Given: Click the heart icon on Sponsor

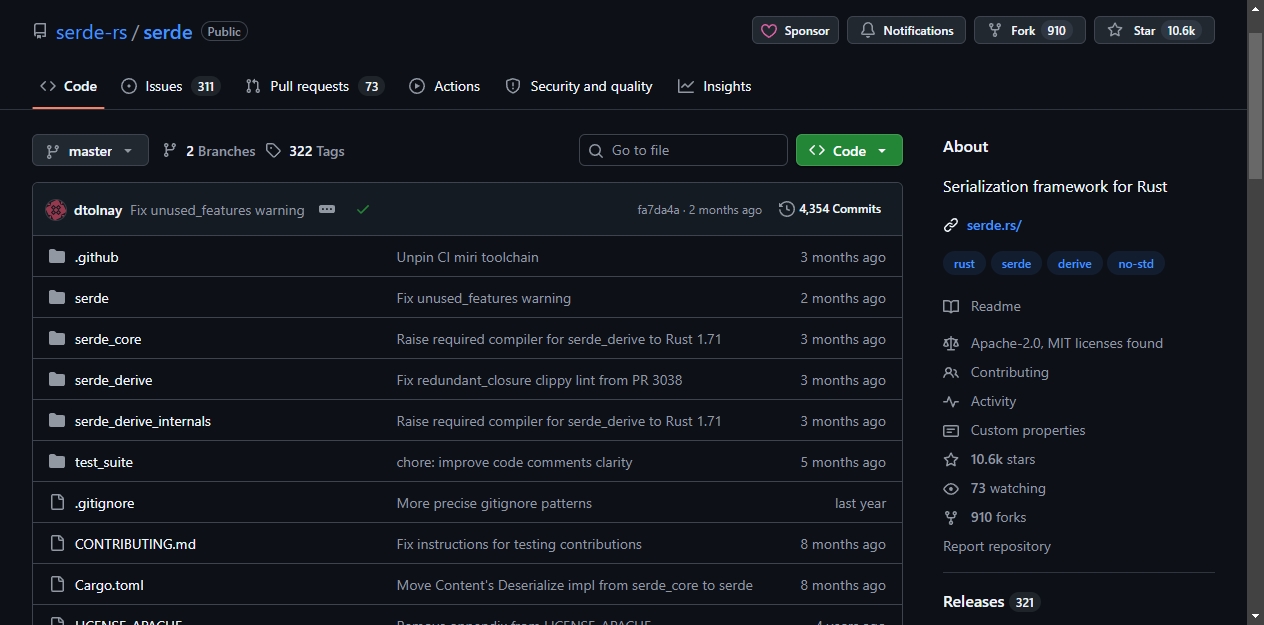Looking at the screenshot, I should point(769,31).
